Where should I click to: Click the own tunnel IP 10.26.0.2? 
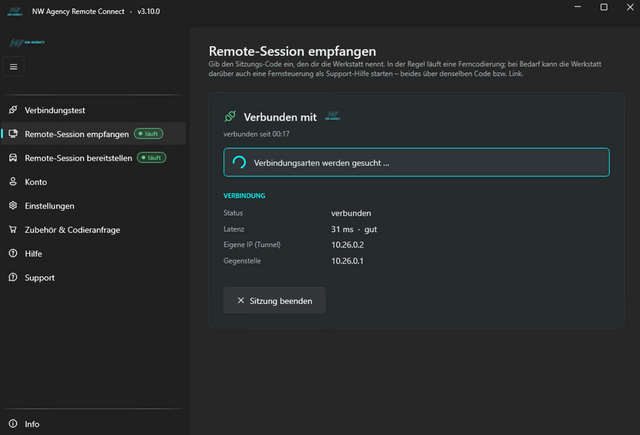[347, 245]
